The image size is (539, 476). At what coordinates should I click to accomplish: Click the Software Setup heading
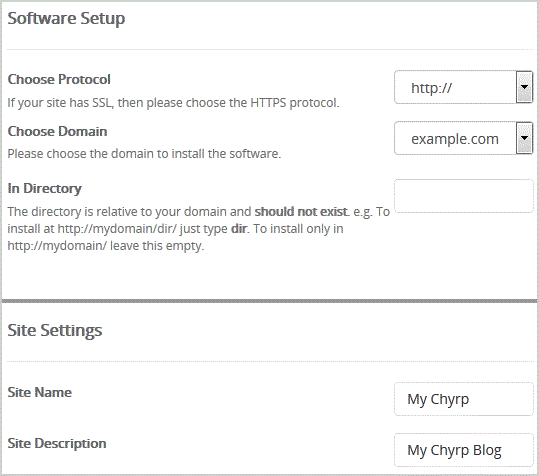click(66, 19)
